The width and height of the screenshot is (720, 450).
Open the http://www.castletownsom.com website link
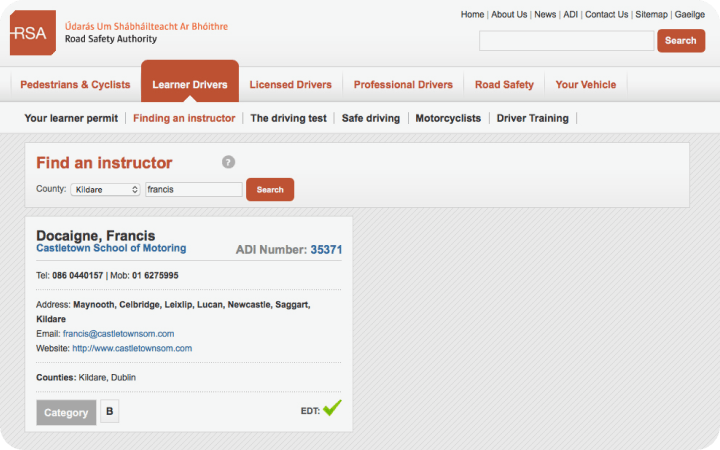tap(132, 348)
